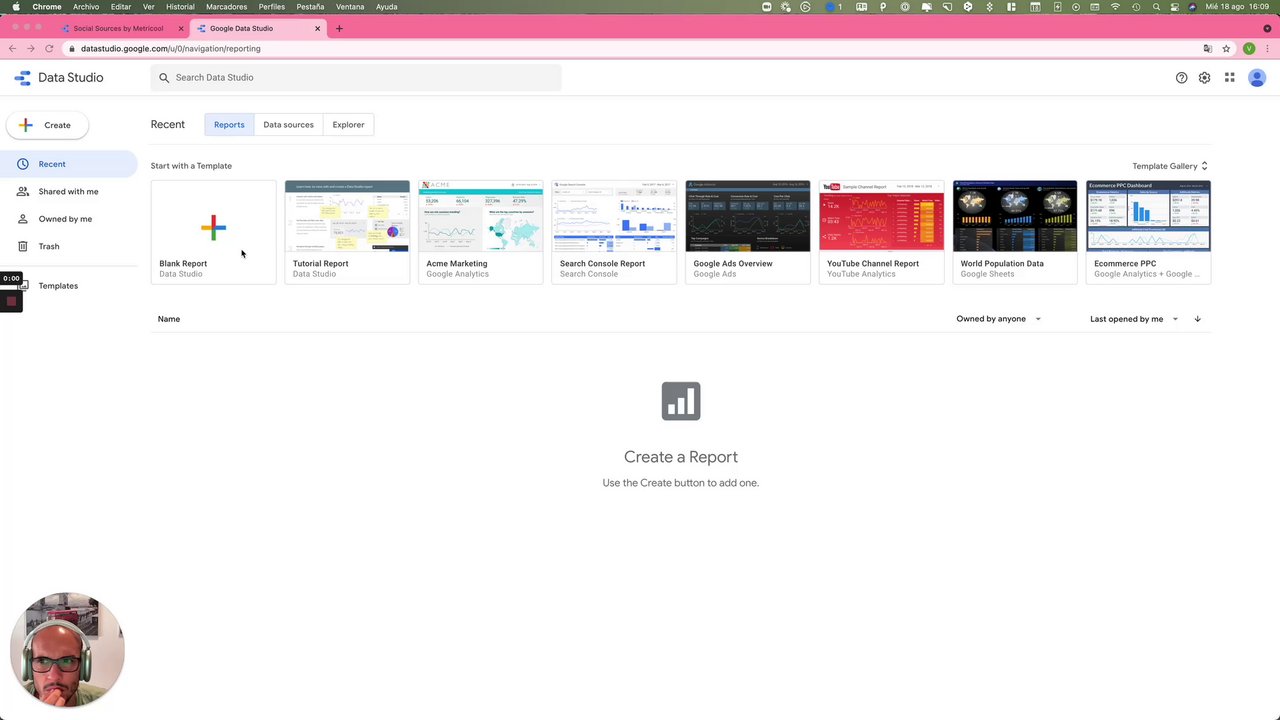Close the Social Sources by Metricool tab
Viewport: 1280px width, 720px height.
click(x=181, y=28)
